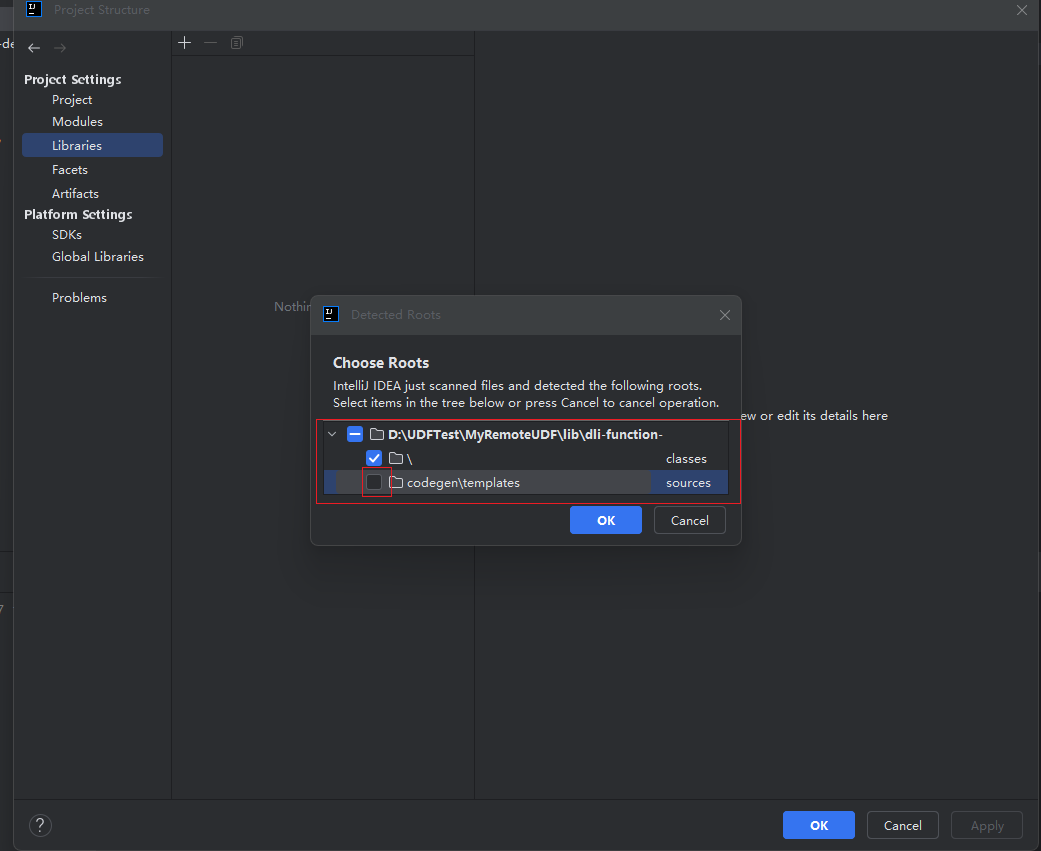This screenshot has width=1041, height=851.
Task: Click the Add library plus icon
Action: (x=185, y=43)
